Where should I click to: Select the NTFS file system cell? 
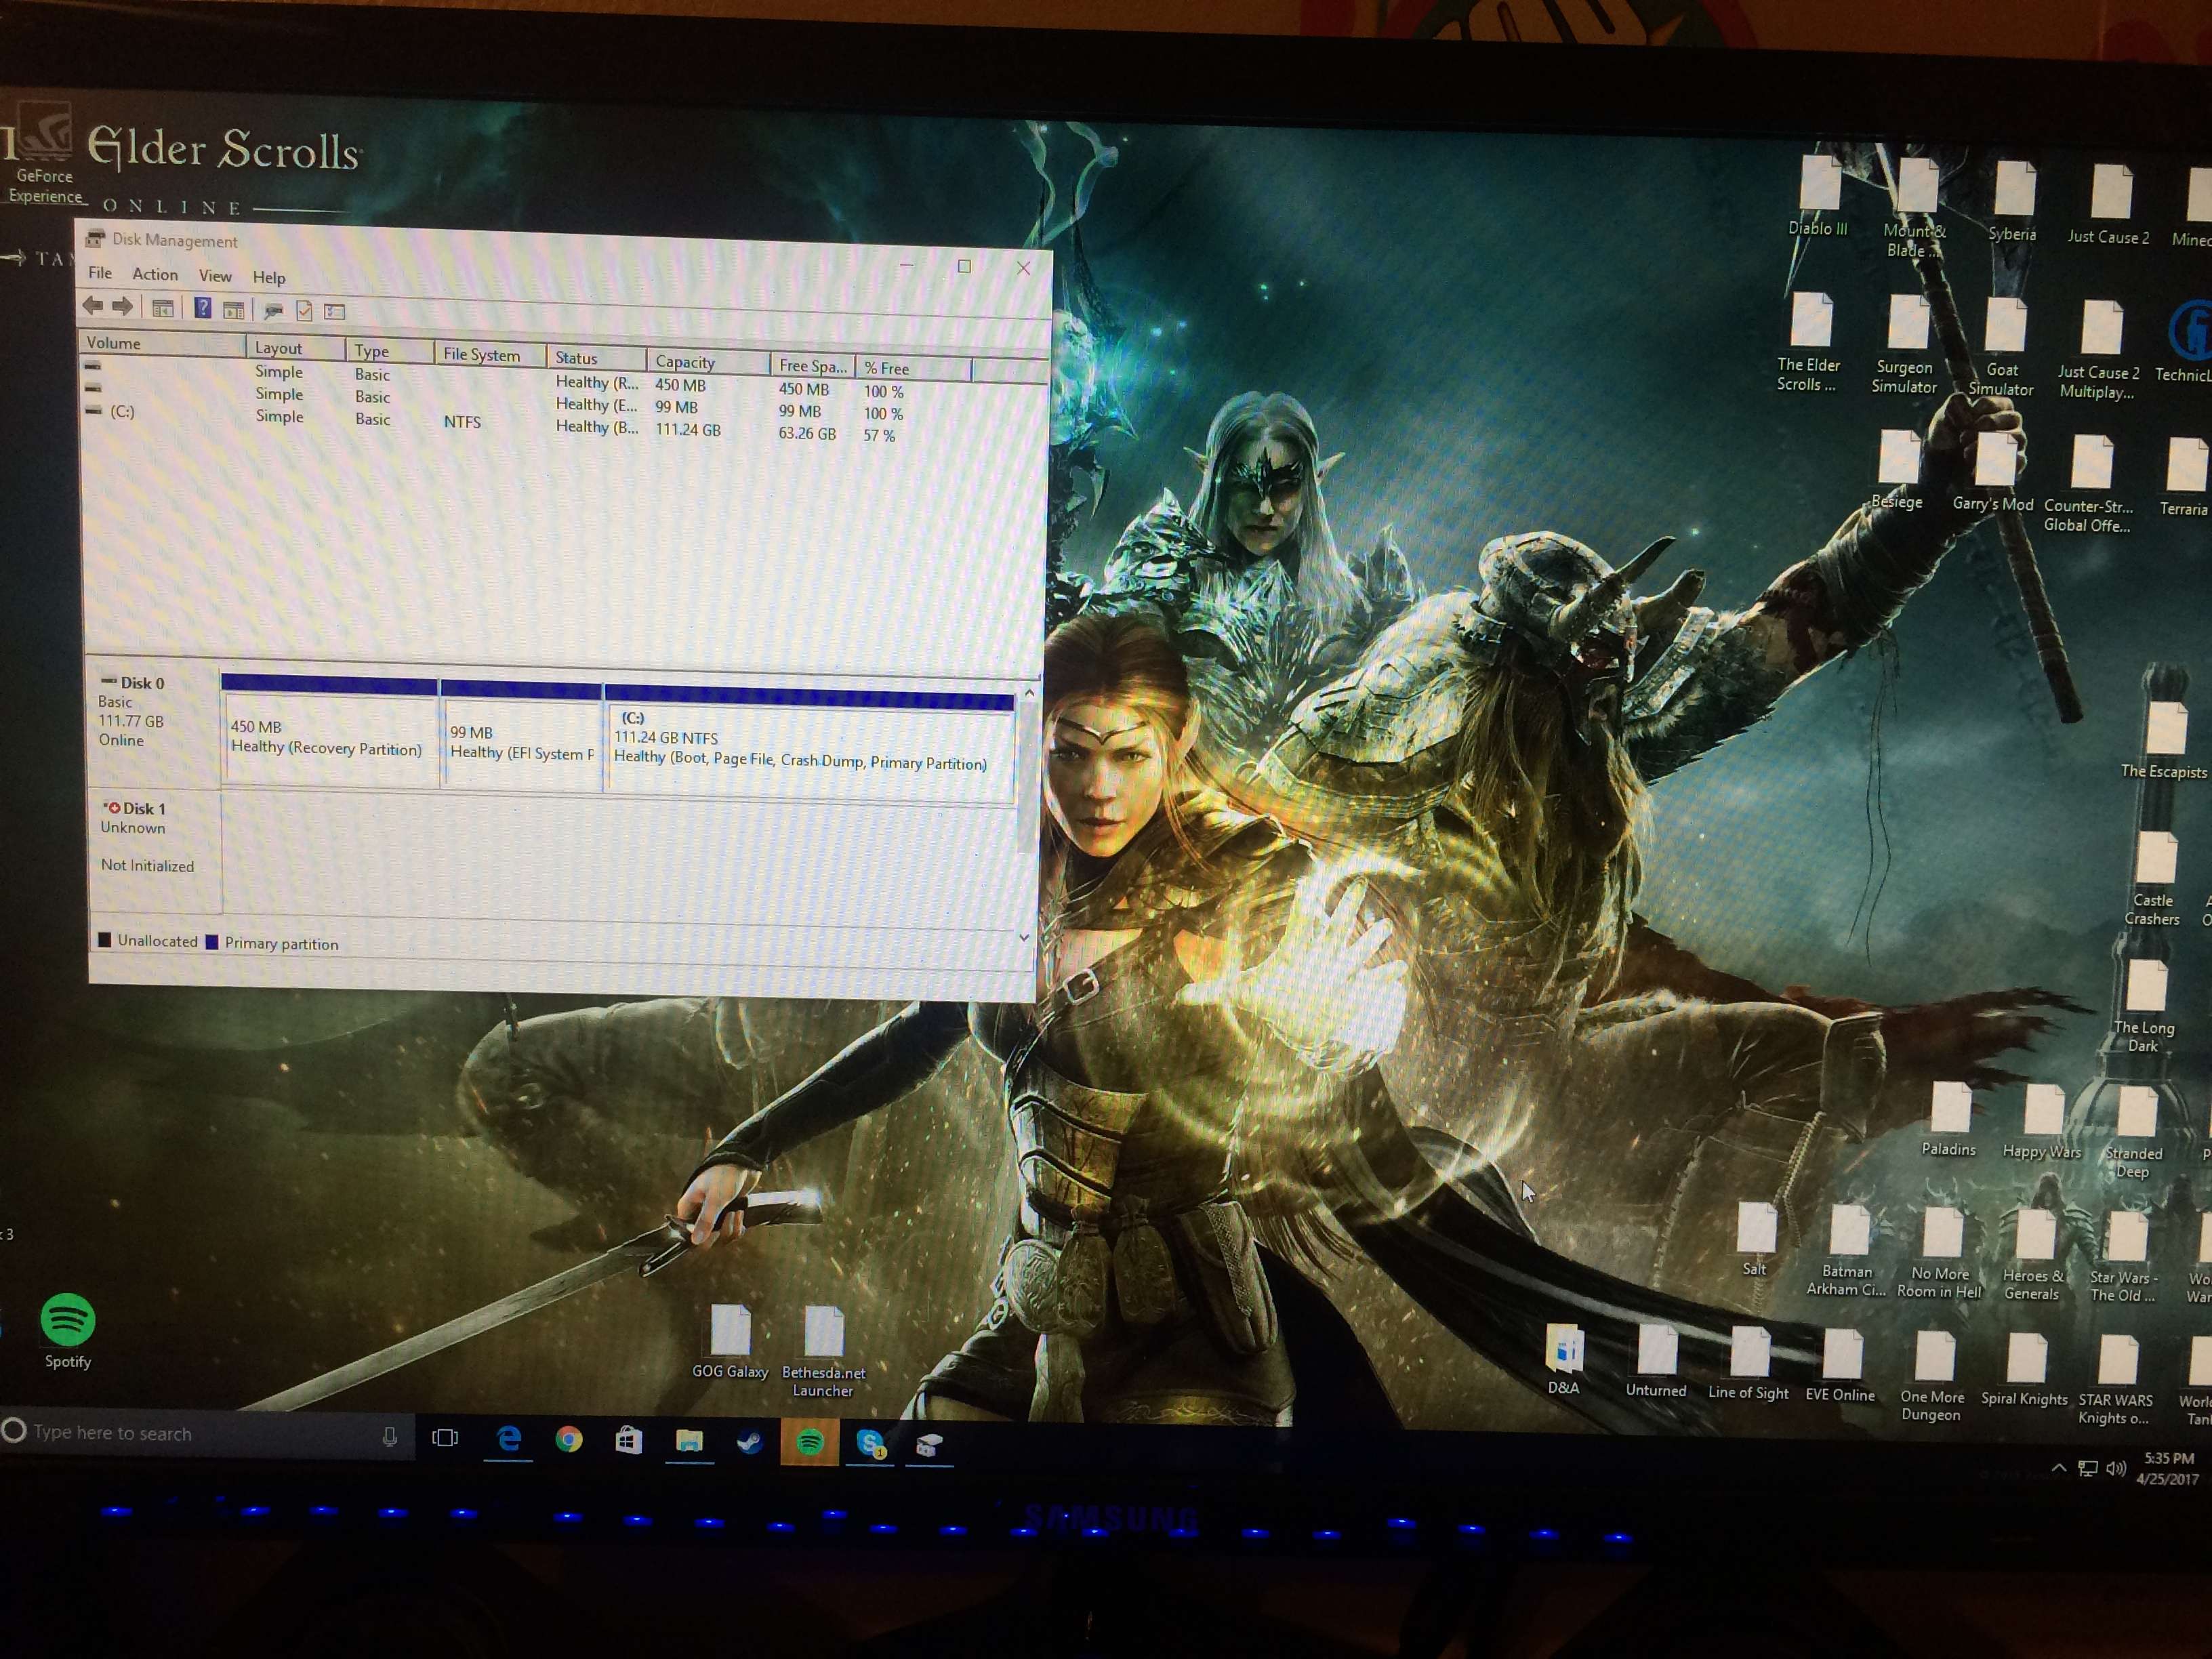(462, 422)
